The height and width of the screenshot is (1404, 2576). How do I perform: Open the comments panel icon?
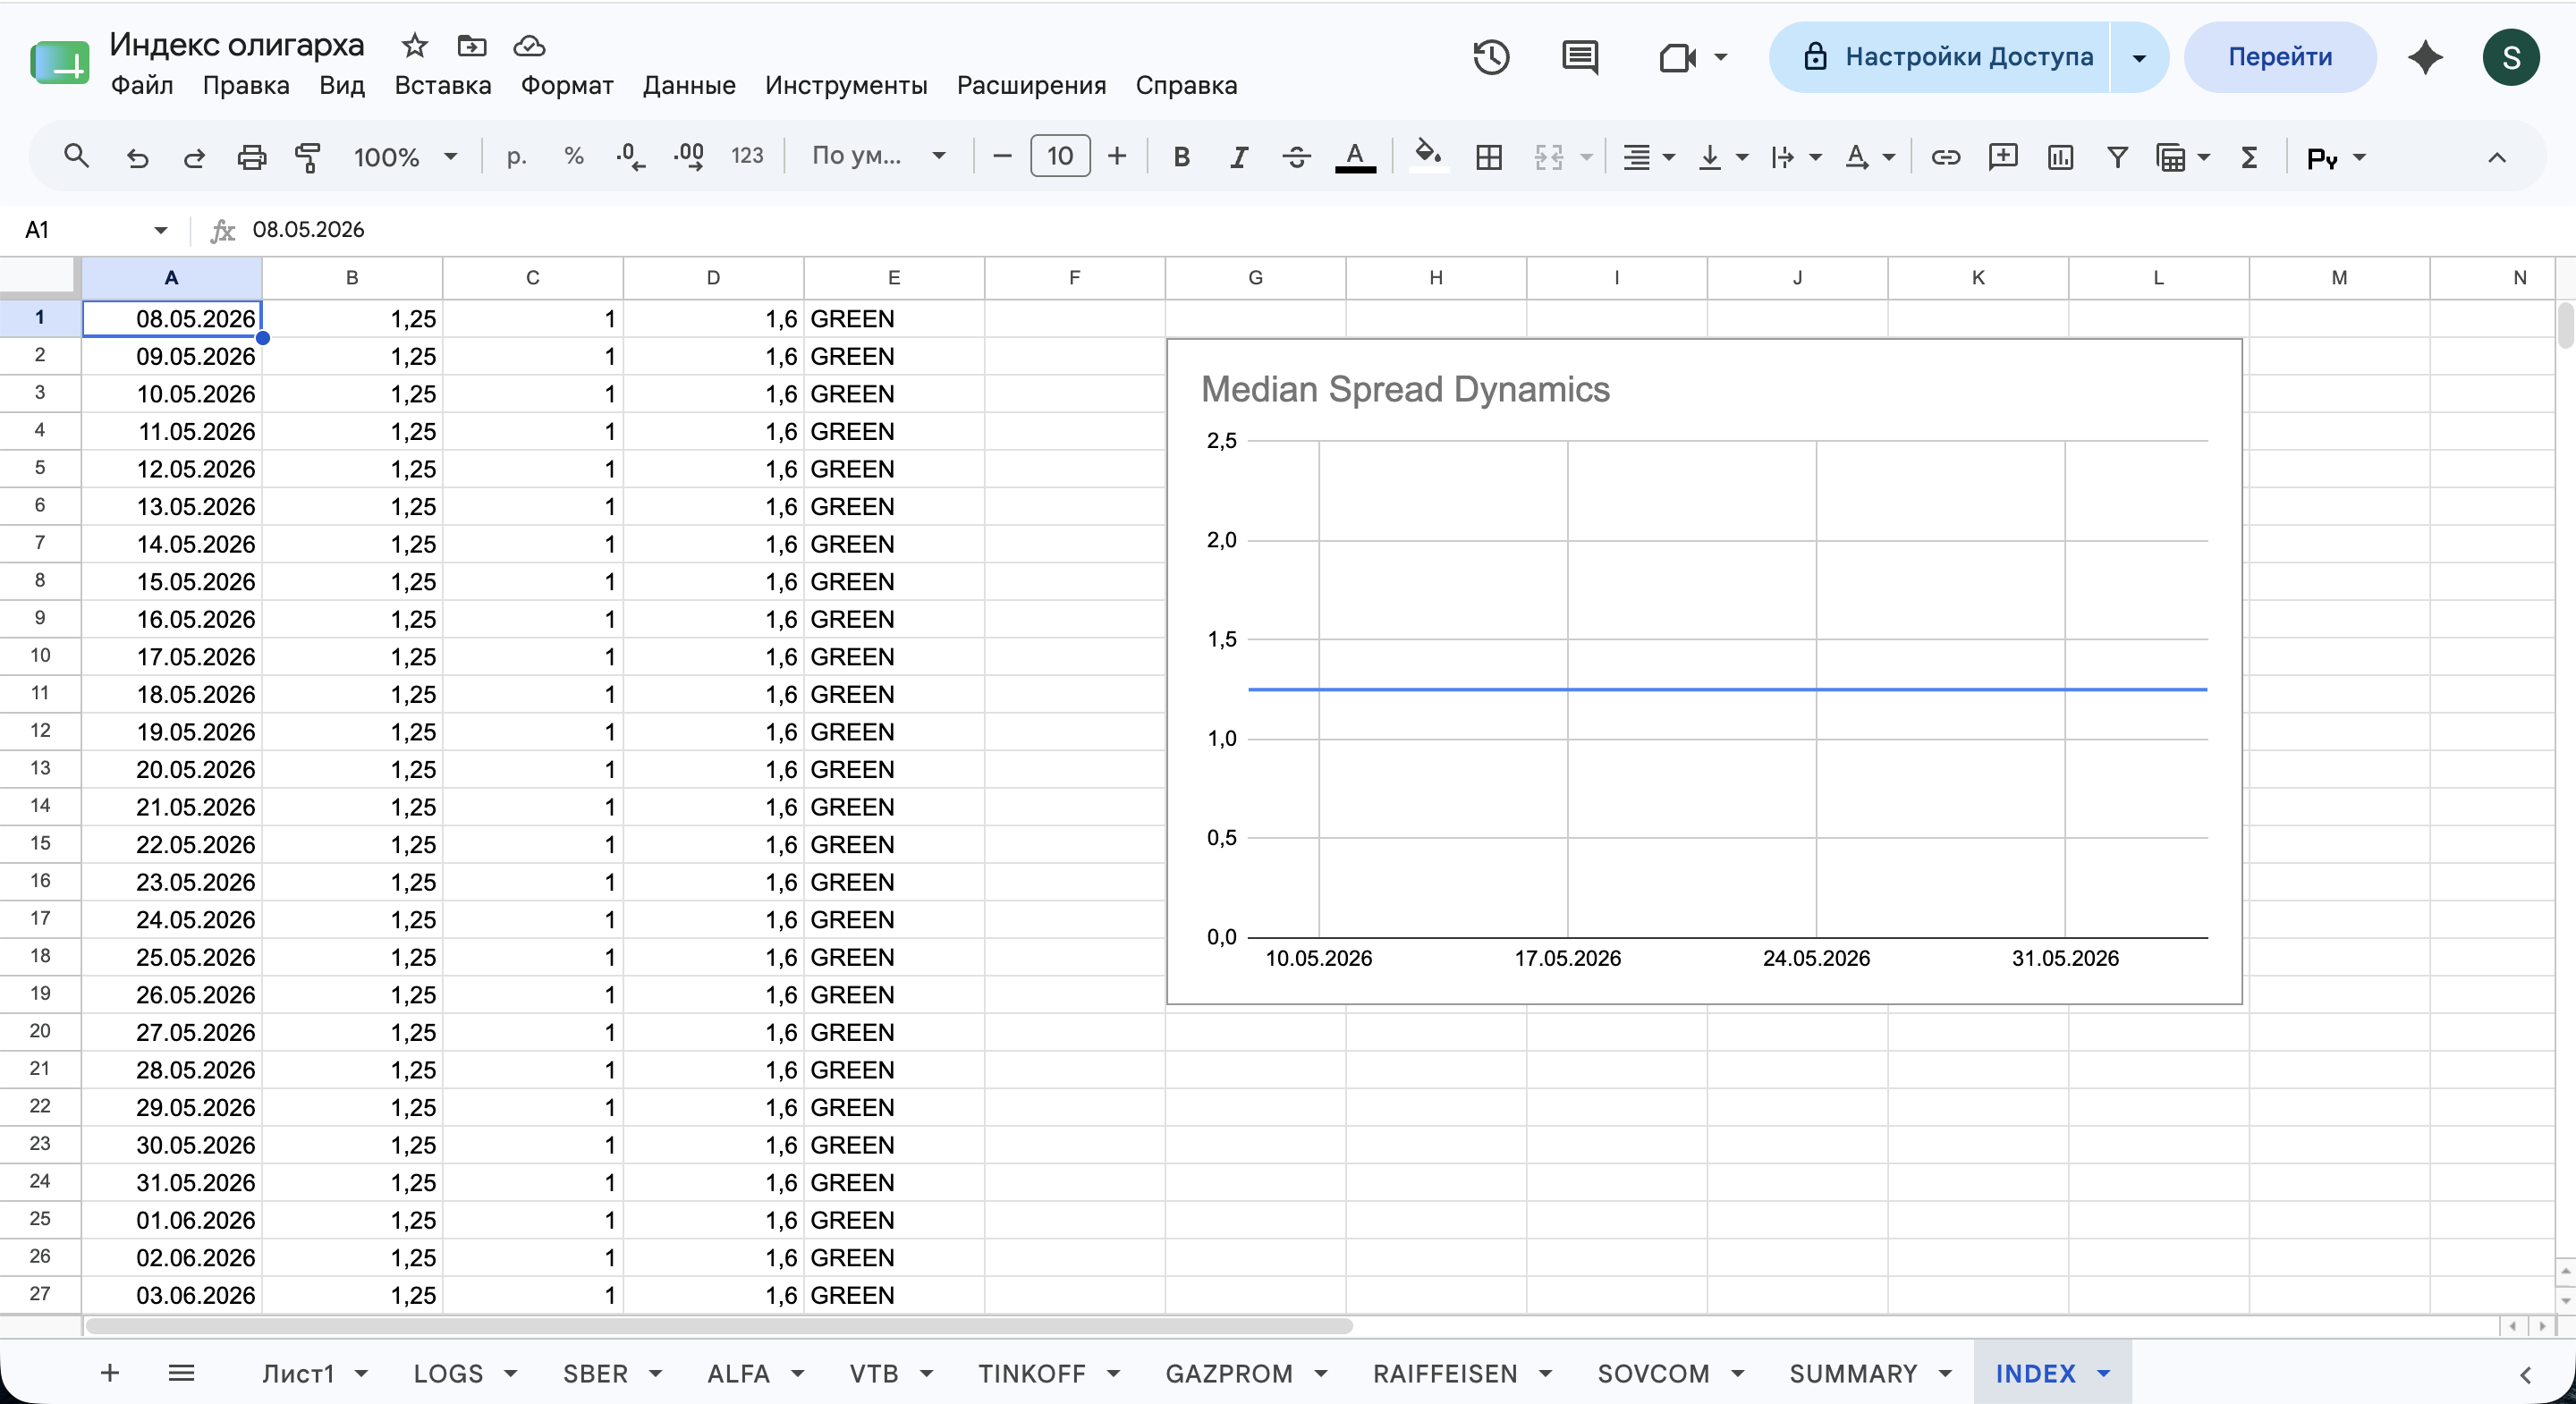pos(1580,57)
